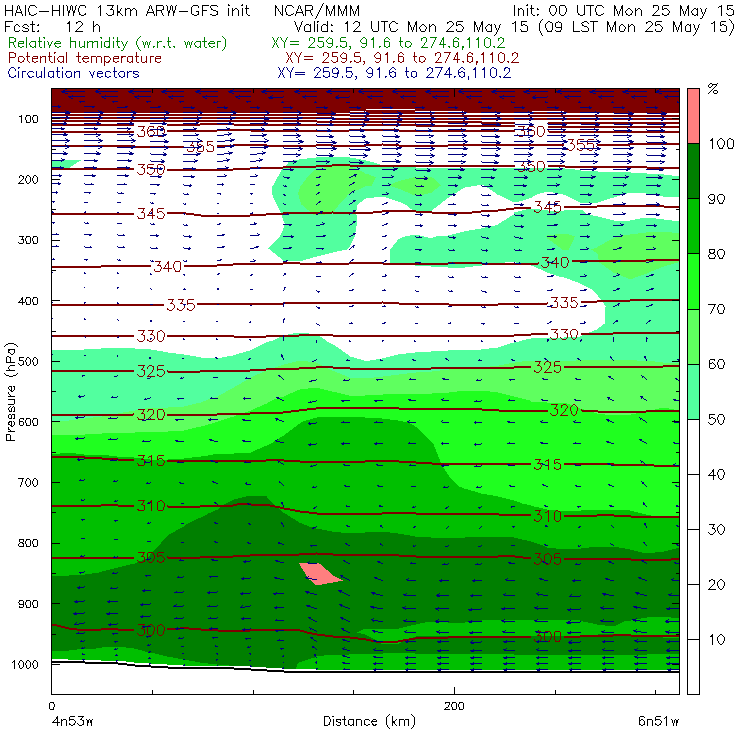The image size is (740, 740).
Task: Select the '900' pressure axis tick label
Action: pos(28,604)
